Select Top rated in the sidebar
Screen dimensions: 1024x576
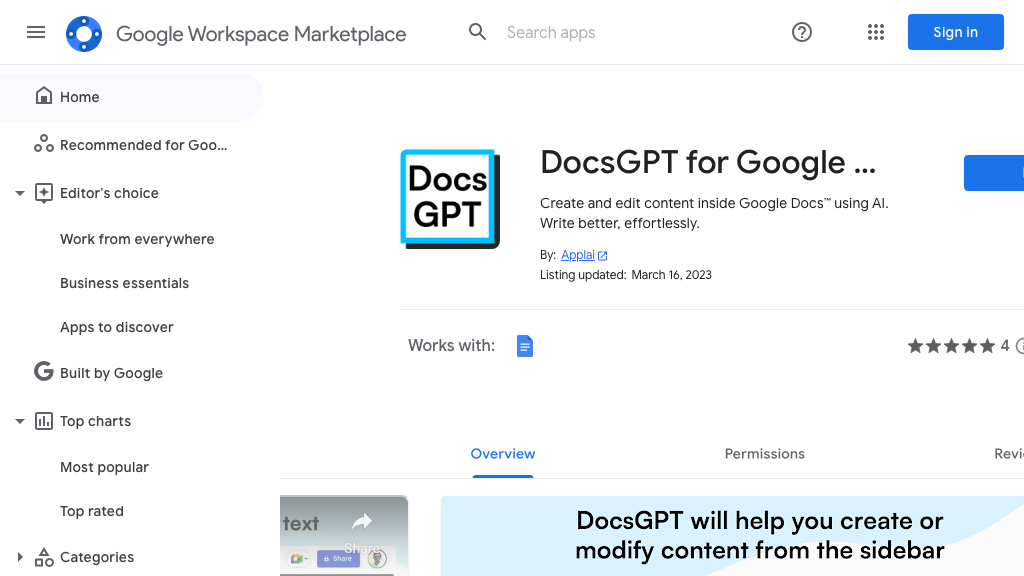click(92, 511)
